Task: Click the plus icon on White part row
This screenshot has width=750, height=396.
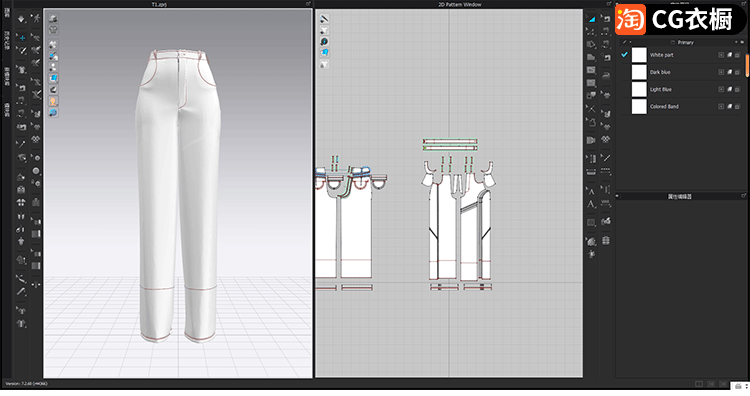Action: pos(721,55)
